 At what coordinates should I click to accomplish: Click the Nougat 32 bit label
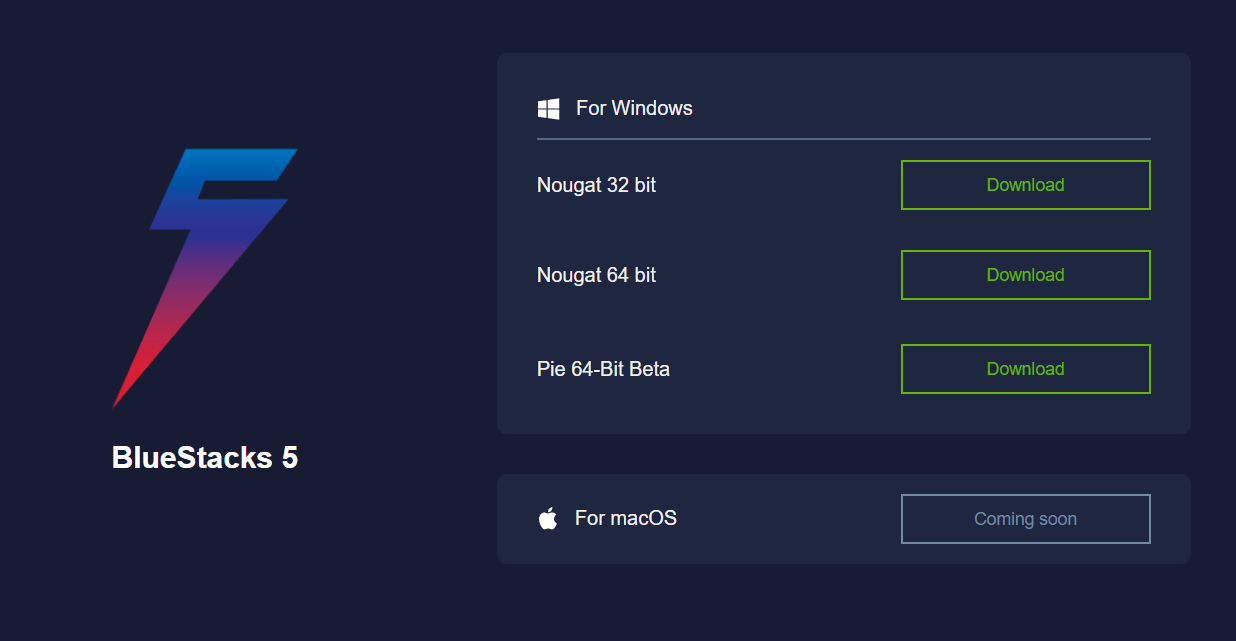[x=596, y=185]
